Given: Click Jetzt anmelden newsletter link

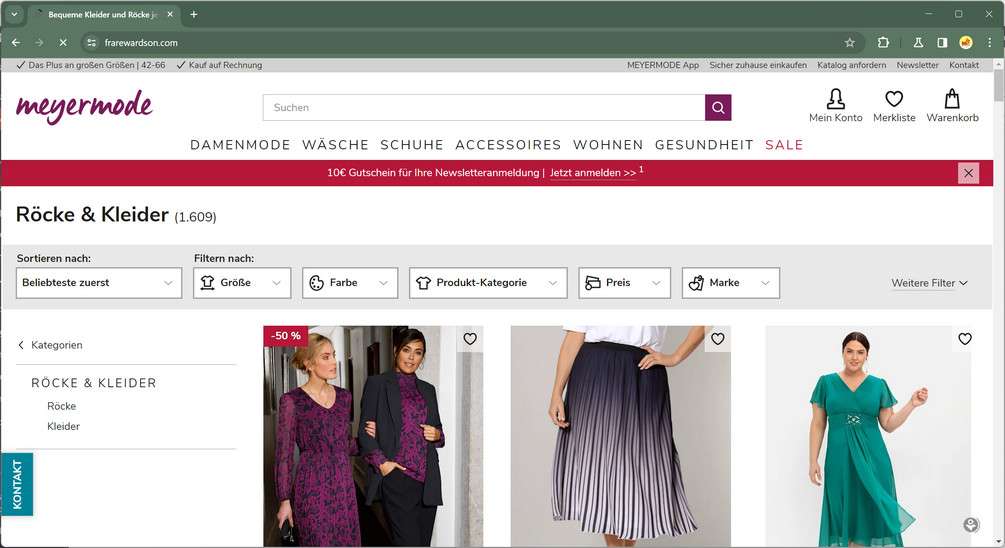Looking at the screenshot, I should click(x=593, y=173).
